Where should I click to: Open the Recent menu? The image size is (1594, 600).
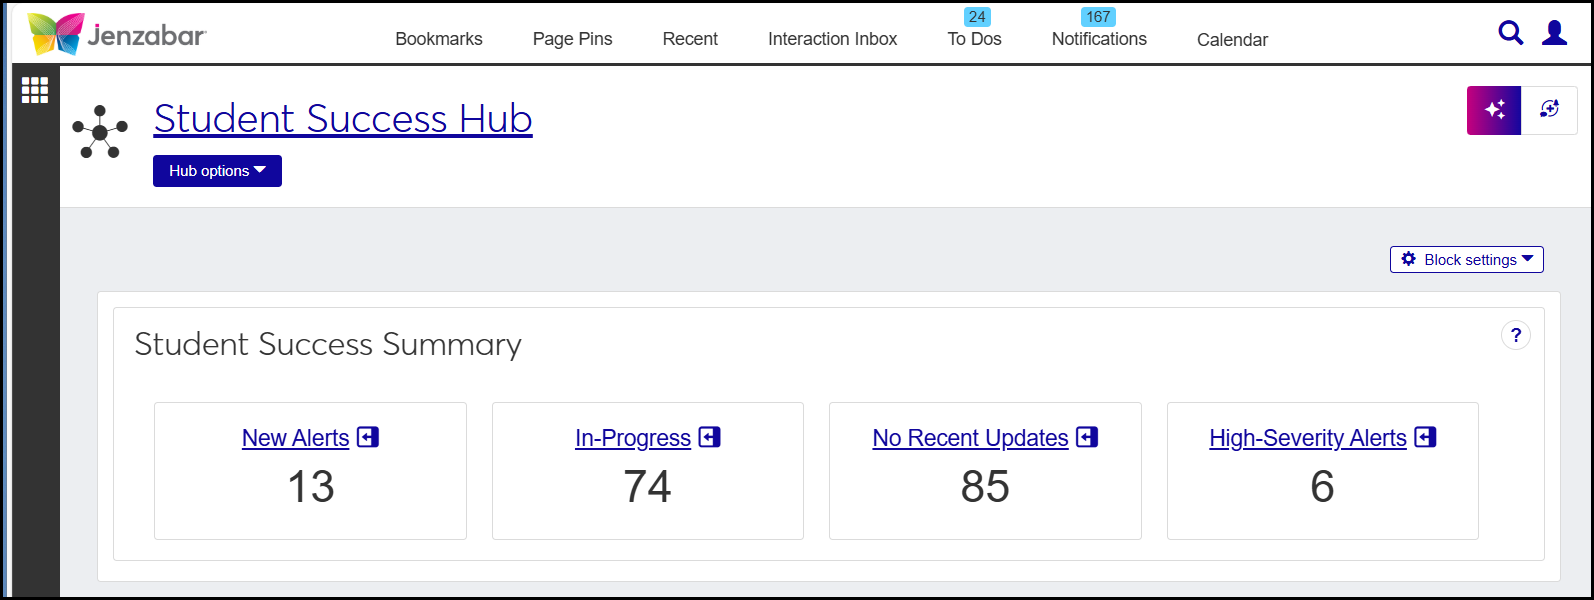690,39
